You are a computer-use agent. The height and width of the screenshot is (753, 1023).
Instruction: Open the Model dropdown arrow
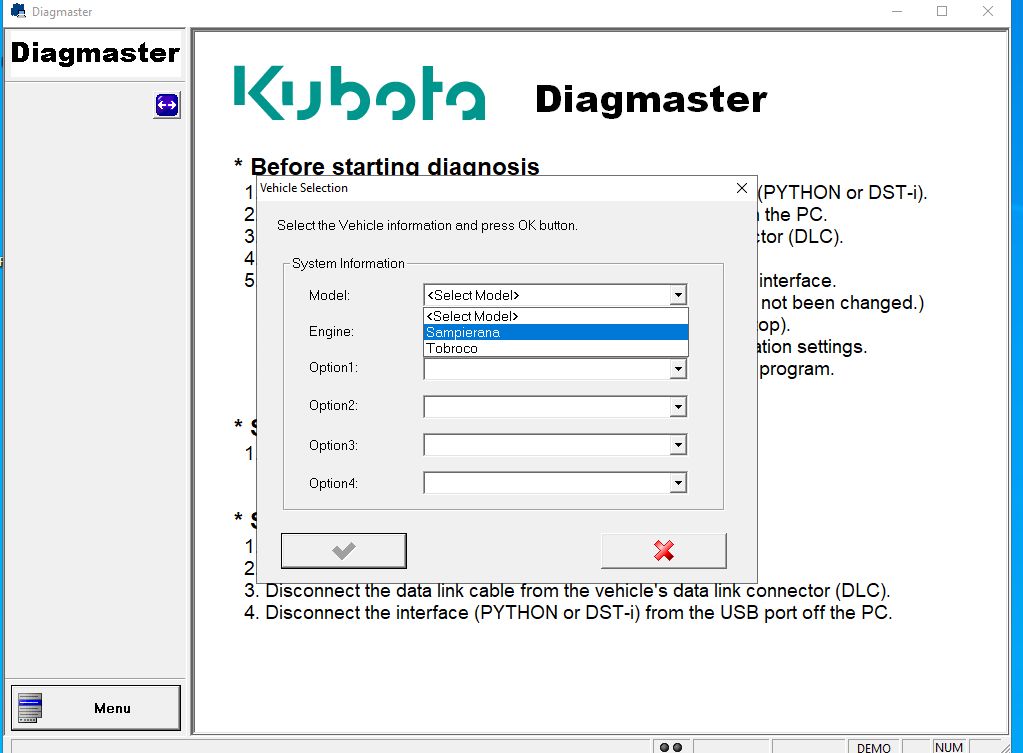pos(679,295)
